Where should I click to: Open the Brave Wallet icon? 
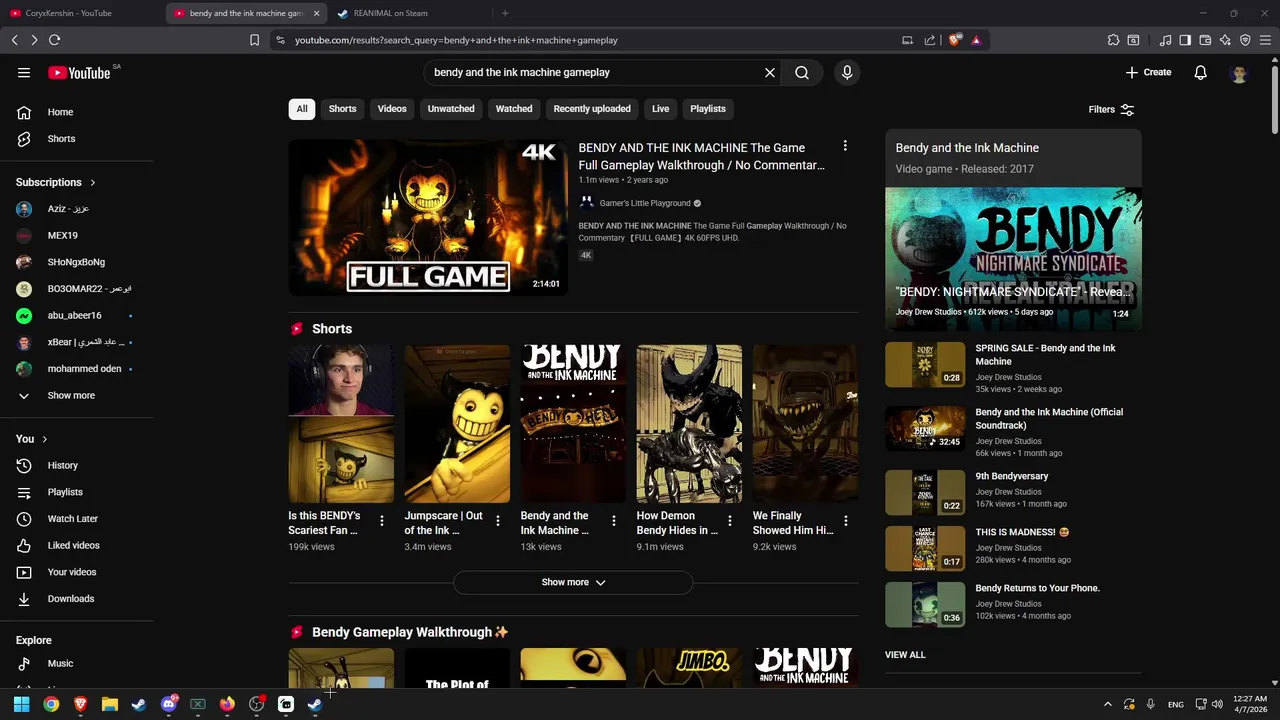click(1205, 40)
